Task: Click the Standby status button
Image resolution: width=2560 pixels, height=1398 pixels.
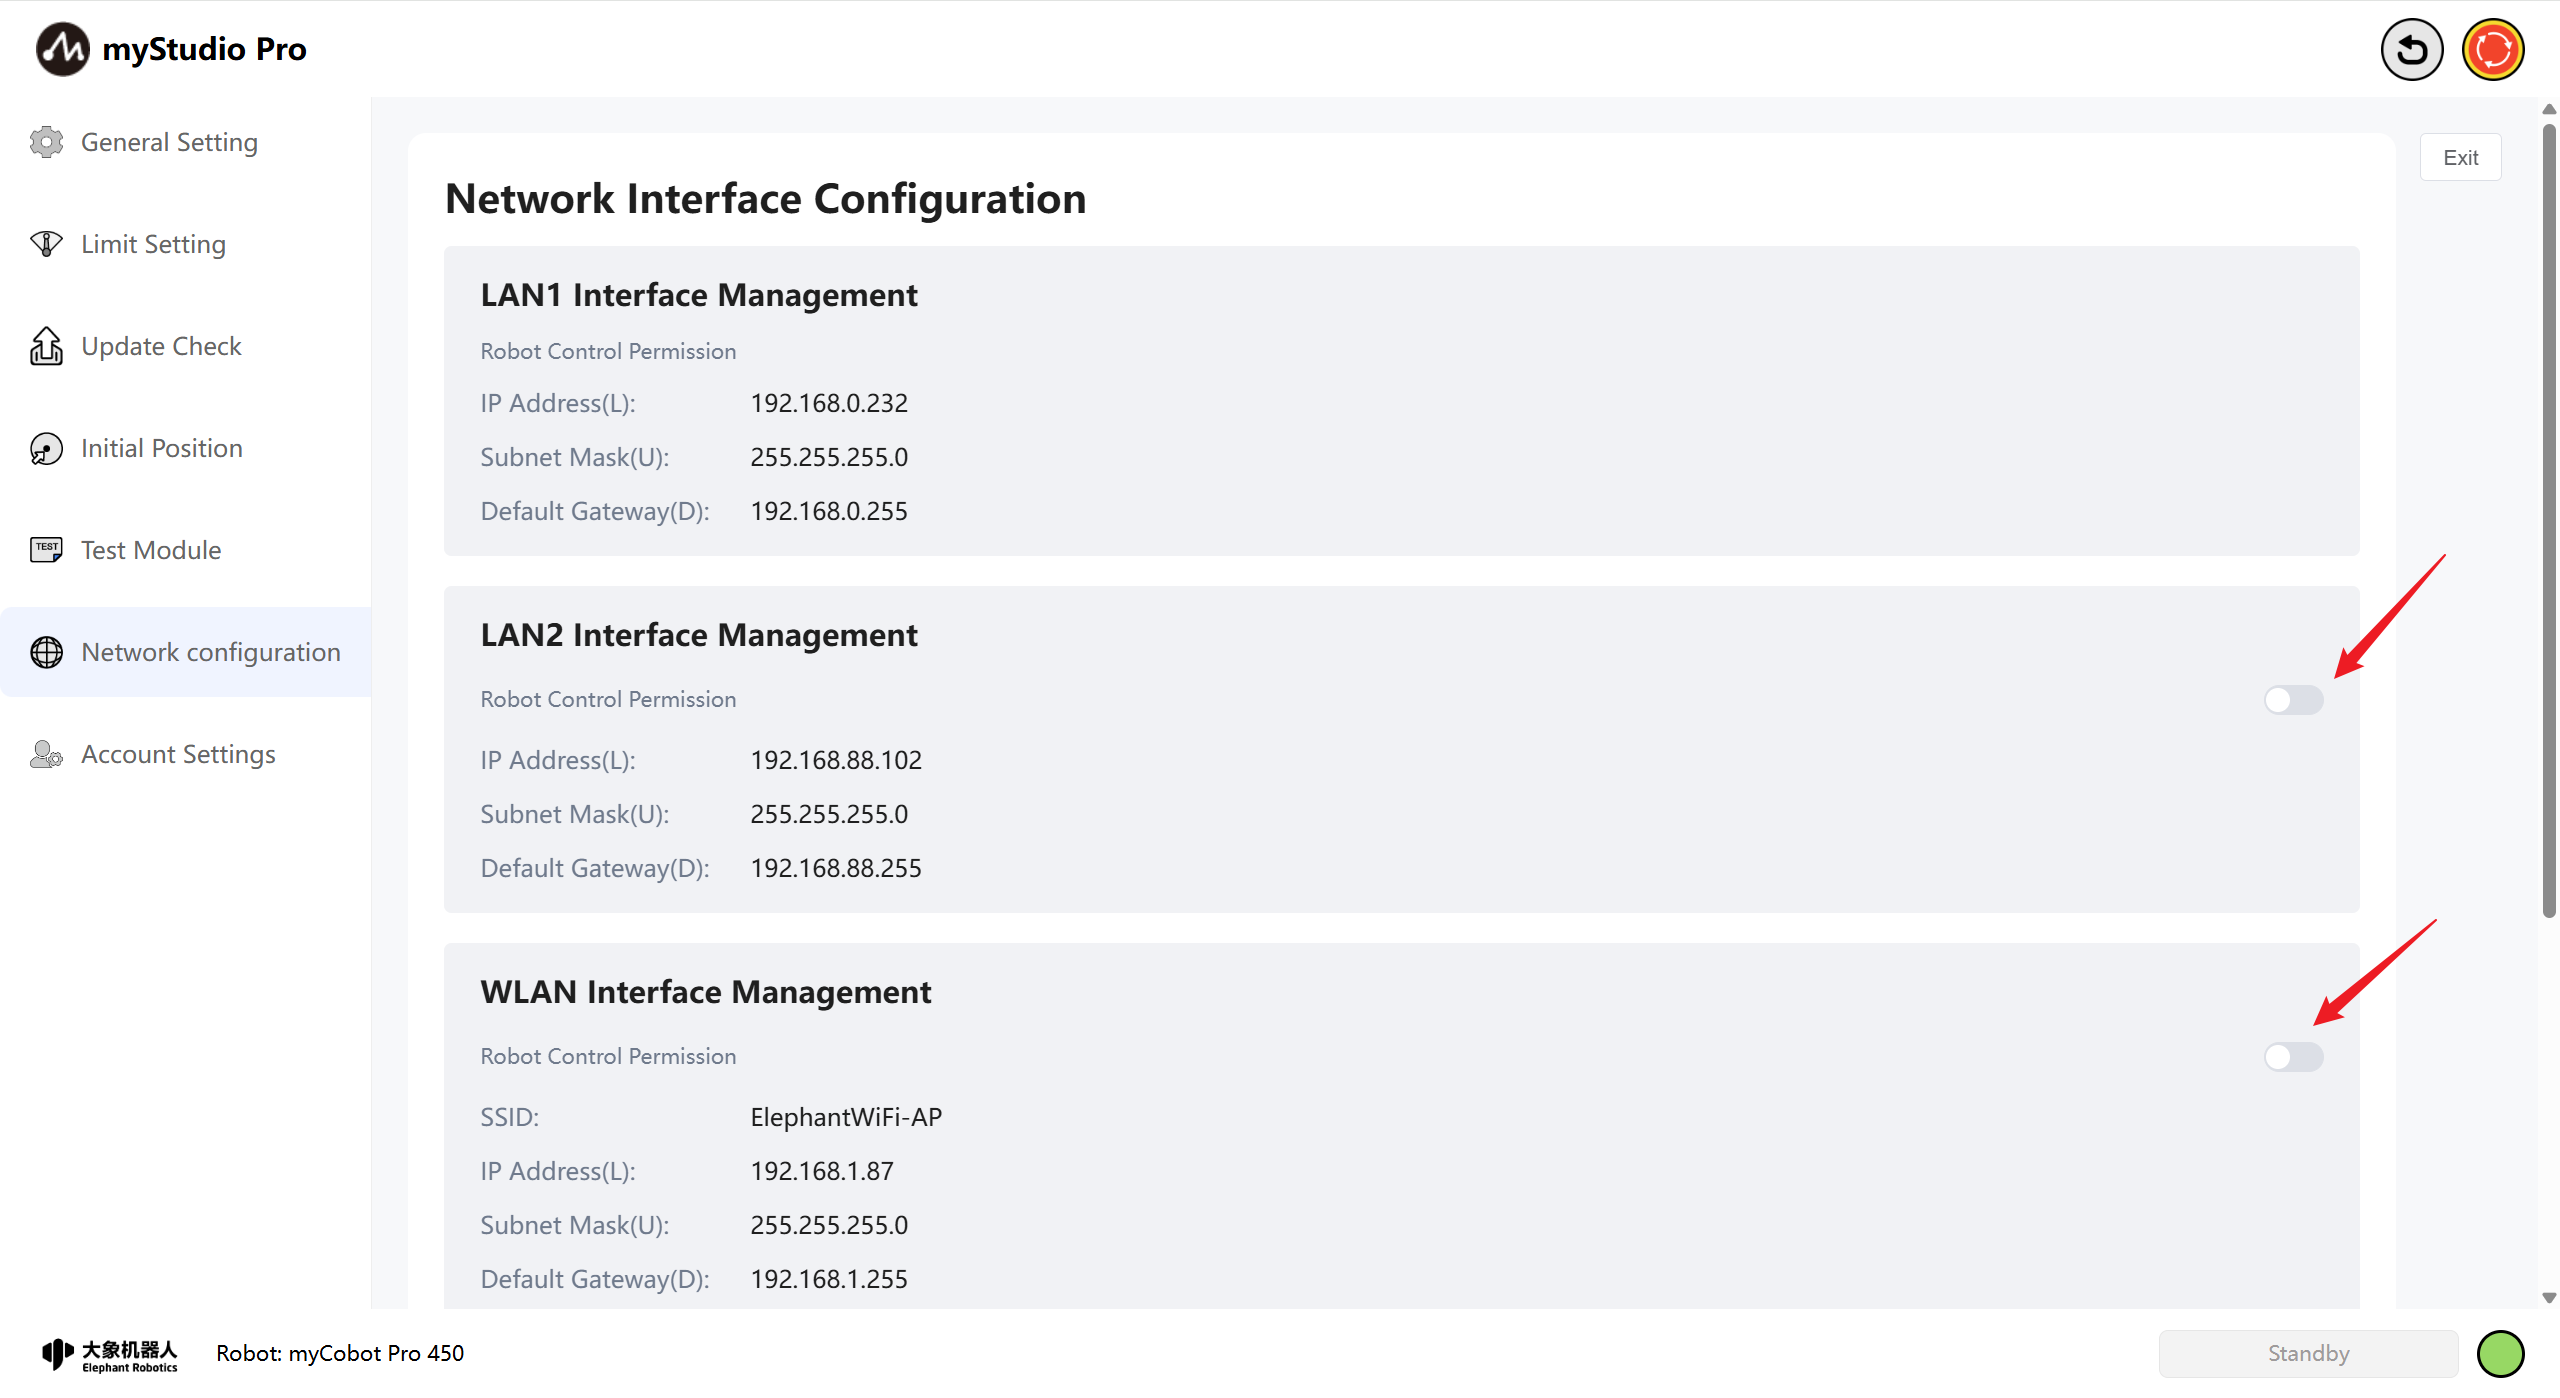Action: (2308, 1353)
